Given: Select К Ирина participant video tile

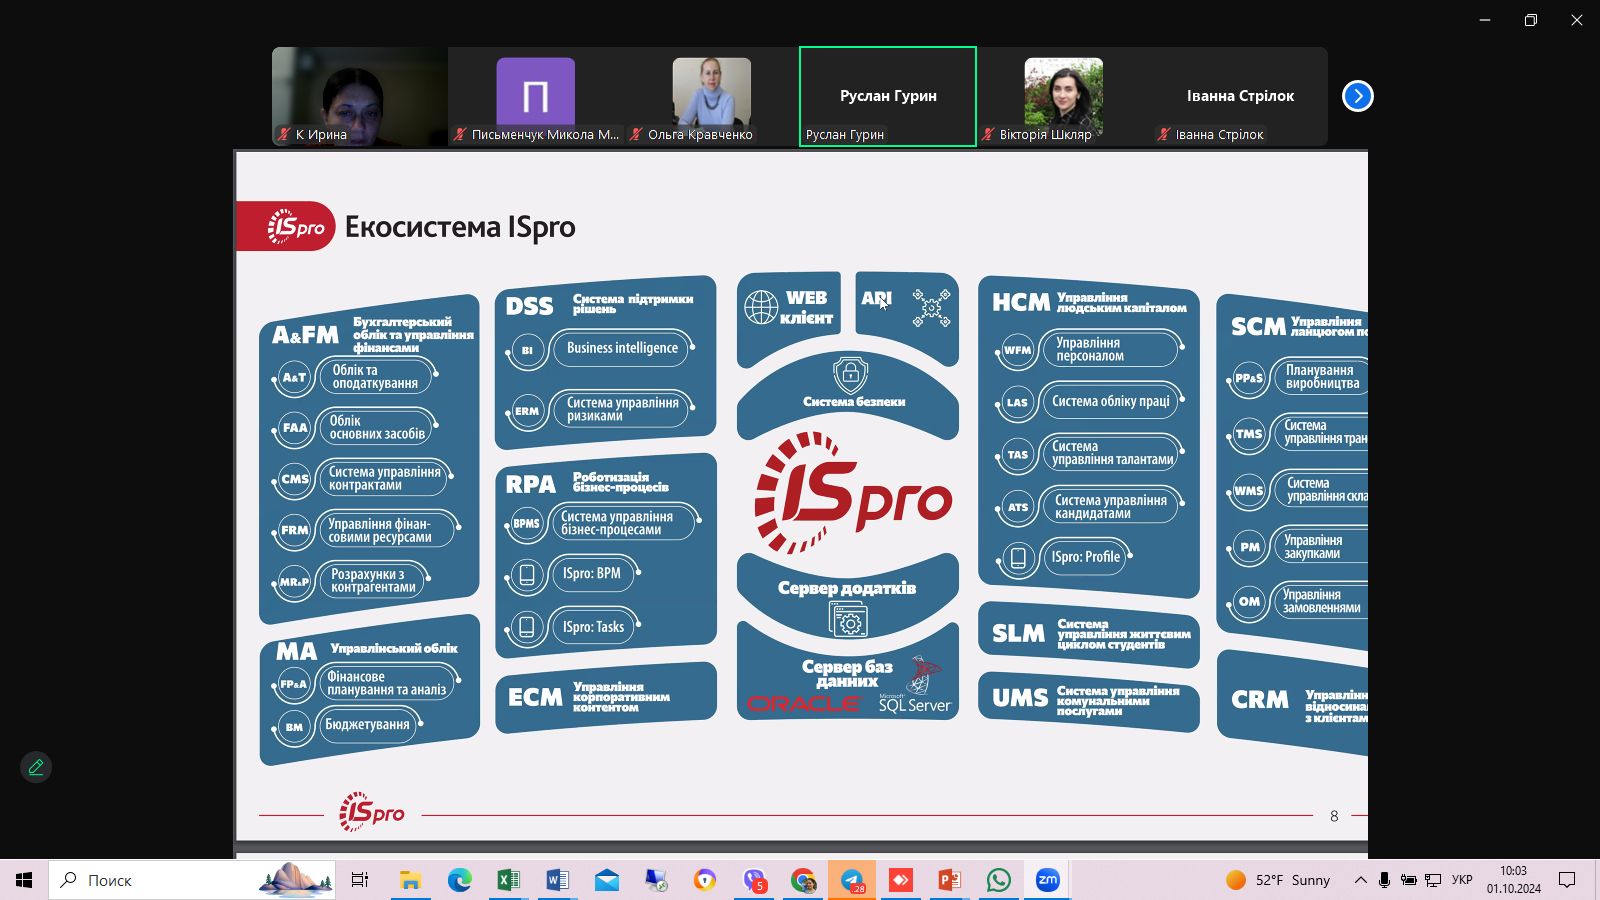Looking at the screenshot, I should point(360,96).
